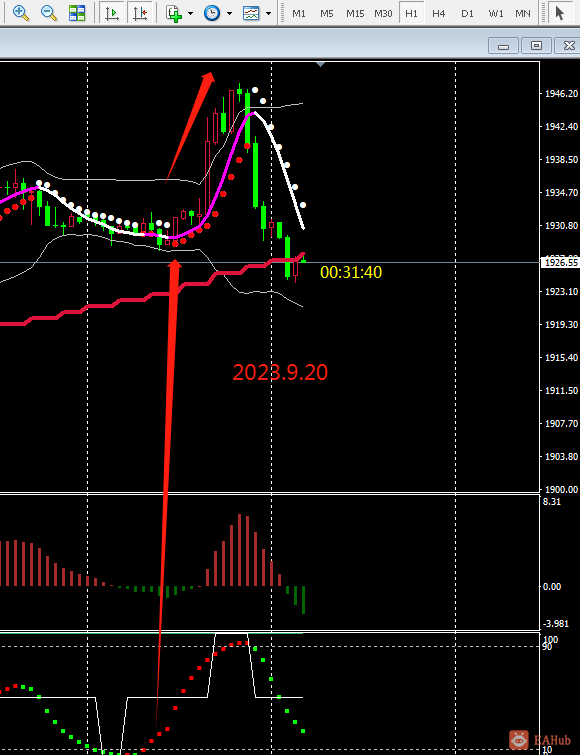Screen dimensions: 580x755
Task: Choose the D1 daily timeframe
Action: 467,13
